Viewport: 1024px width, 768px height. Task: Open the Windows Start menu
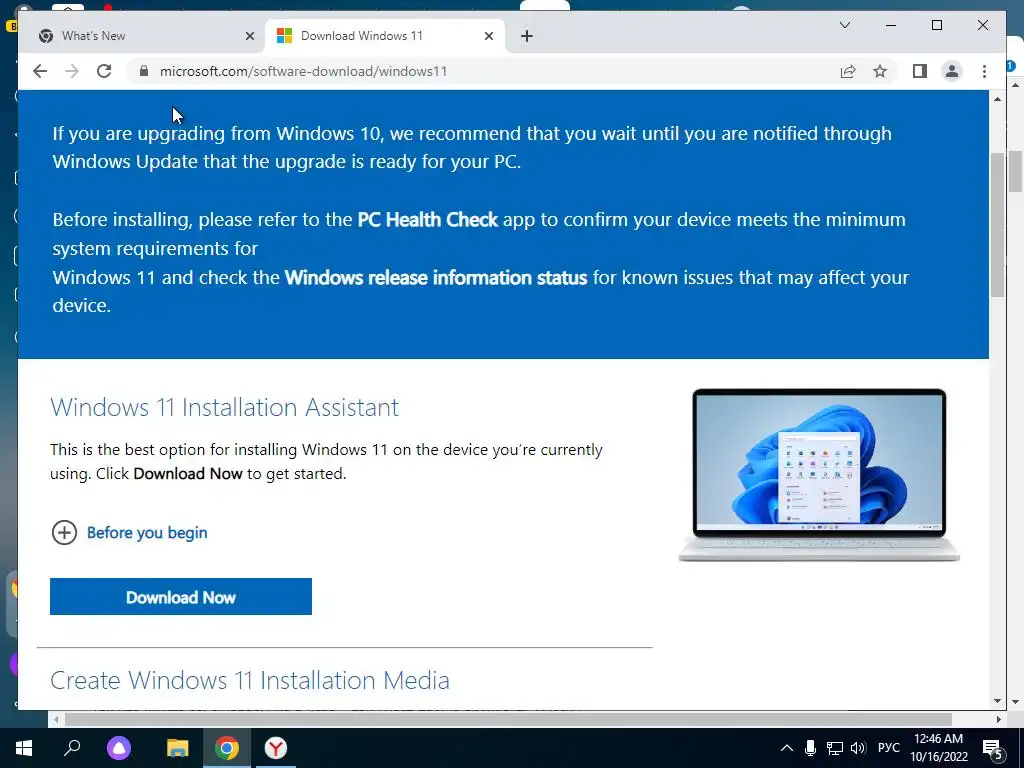point(24,748)
